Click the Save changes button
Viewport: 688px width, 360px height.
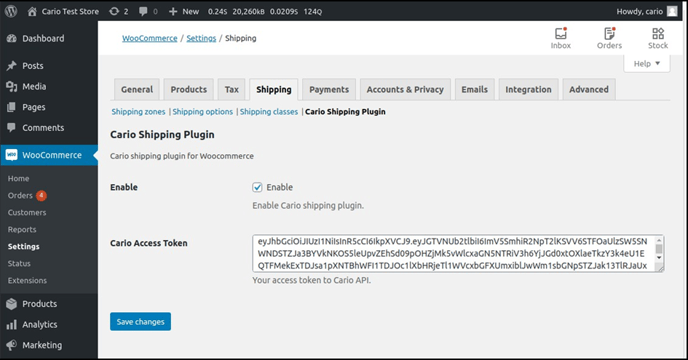(x=140, y=322)
